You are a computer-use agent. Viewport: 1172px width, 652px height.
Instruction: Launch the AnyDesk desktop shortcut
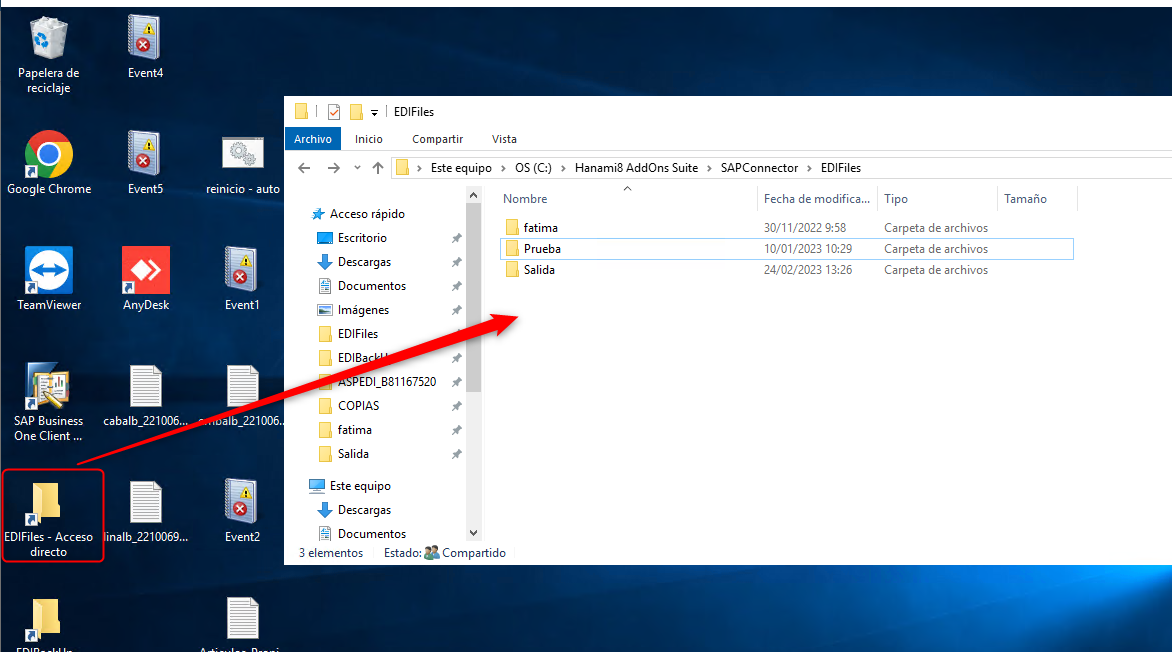pos(146,279)
